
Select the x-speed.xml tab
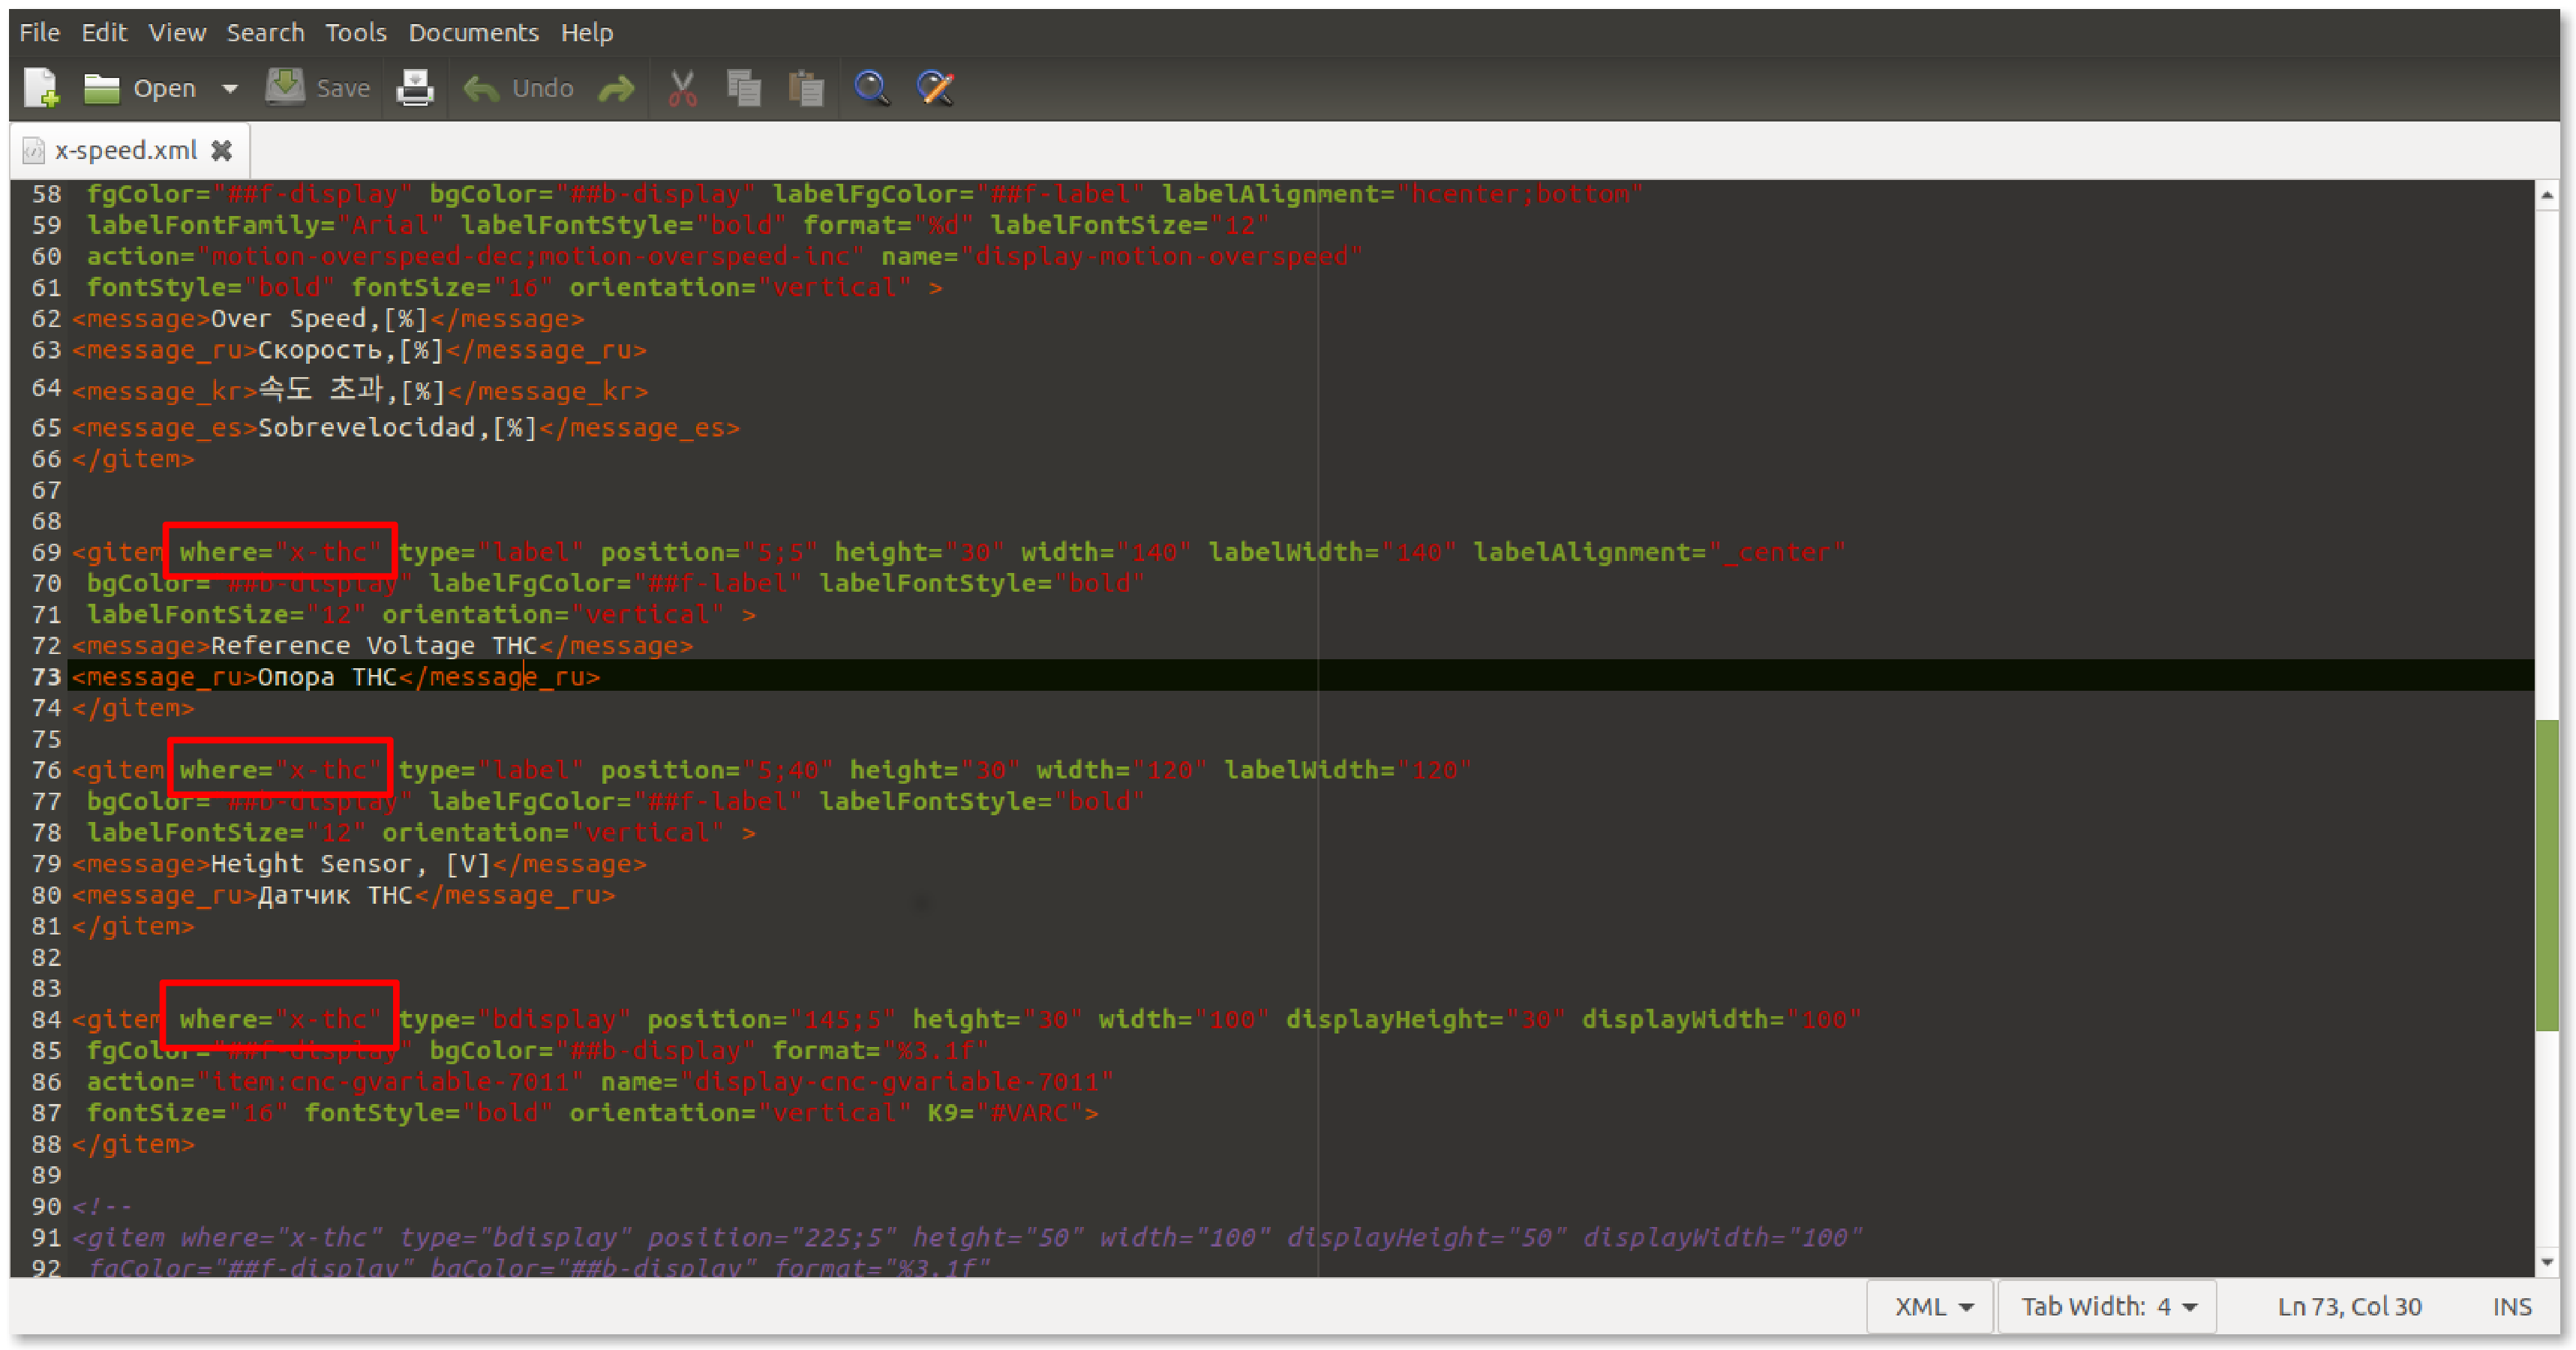tap(125, 150)
